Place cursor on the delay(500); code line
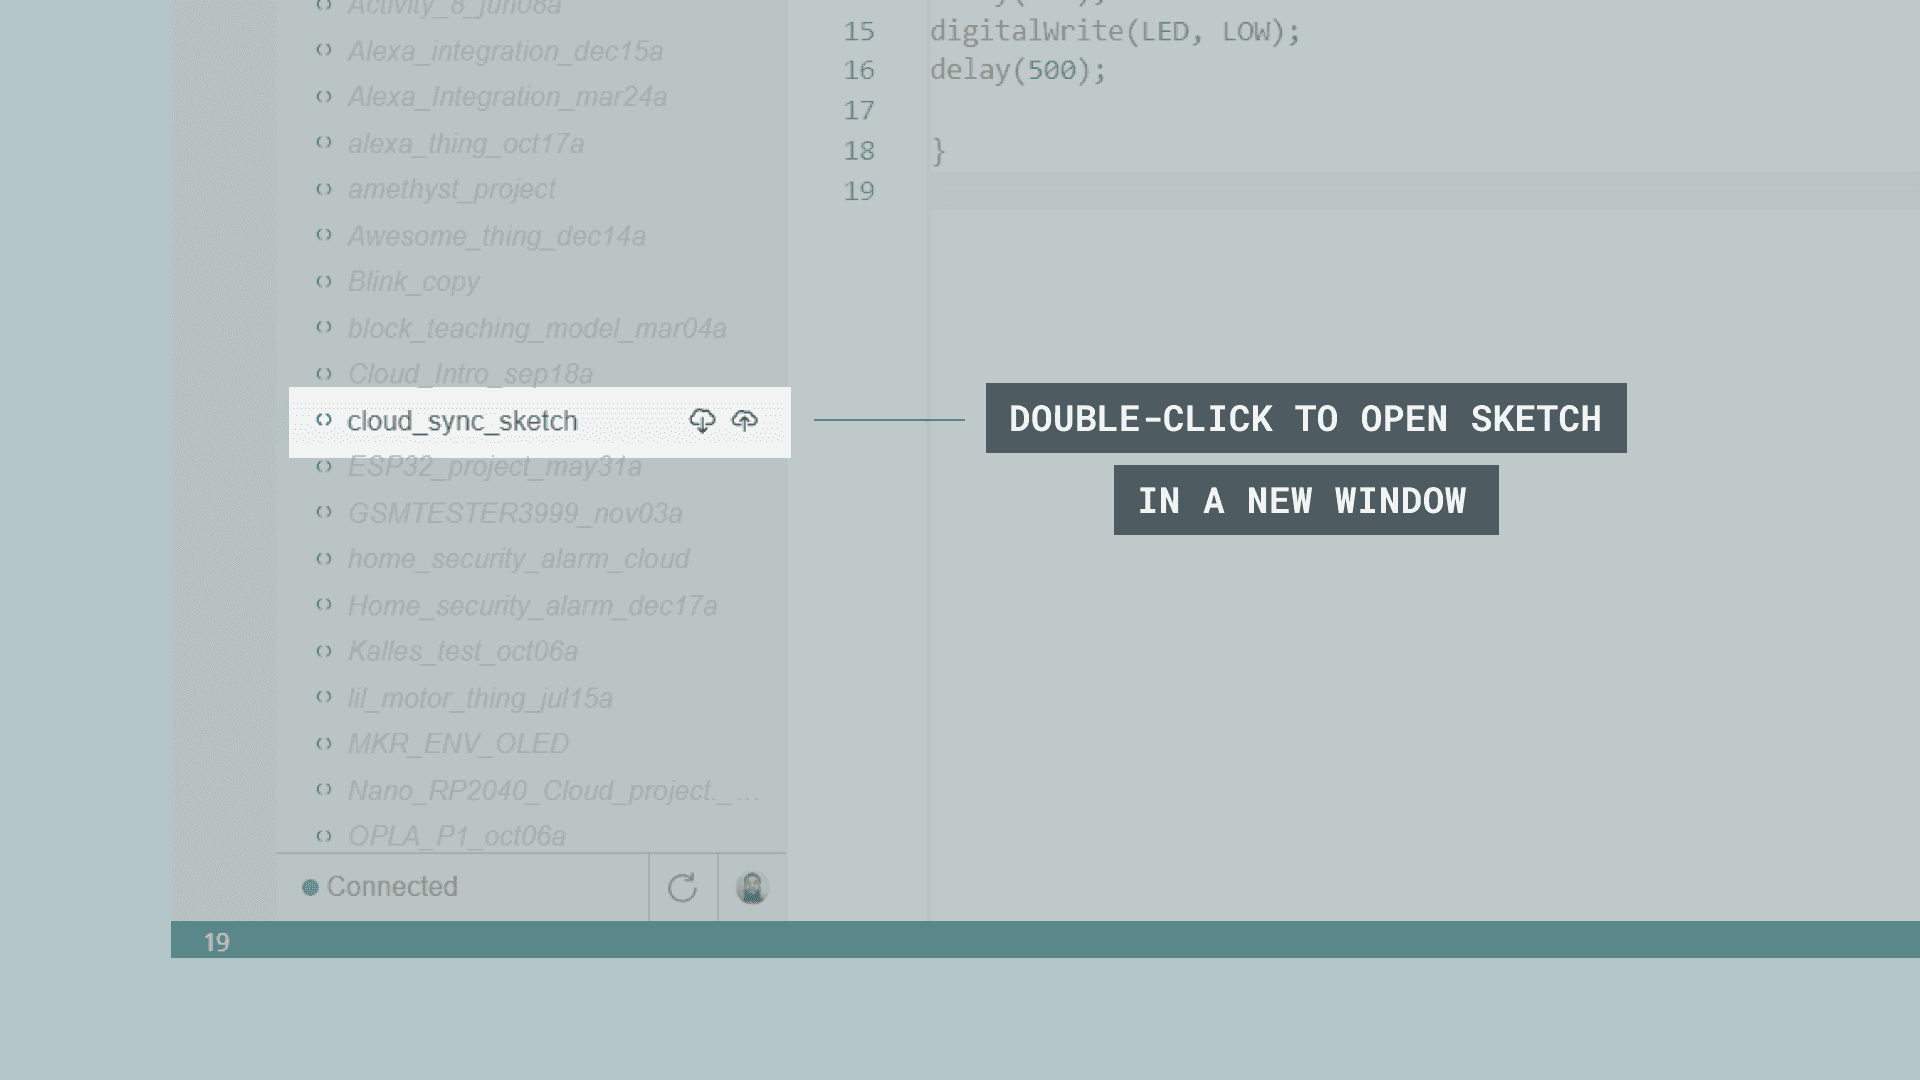The width and height of the screenshot is (1920, 1080). tap(1017, 70)
